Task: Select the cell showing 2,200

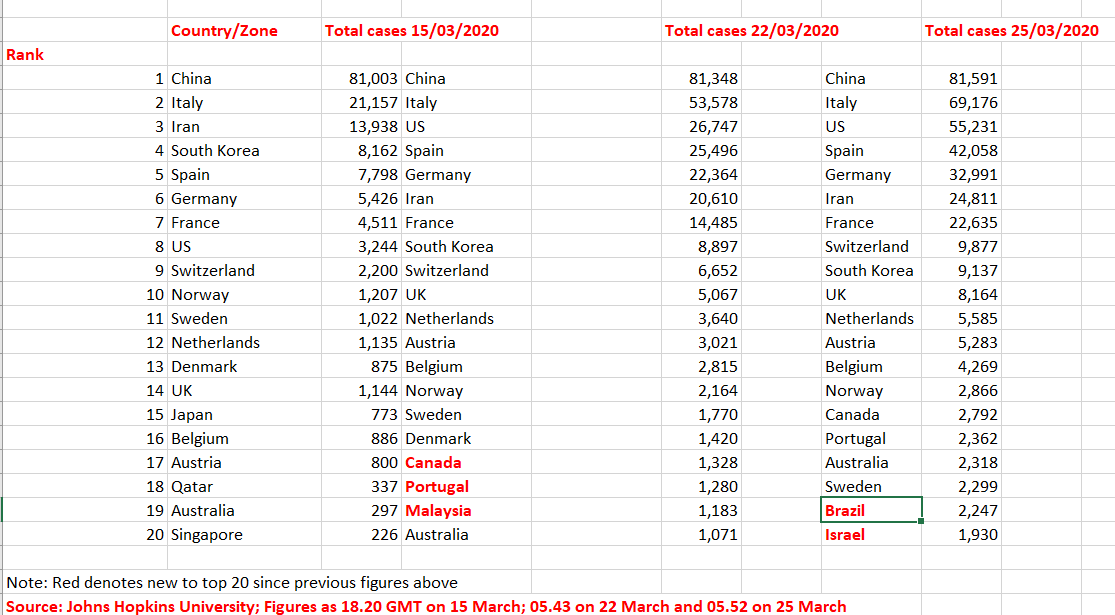Action: click(x=361, y=270)
